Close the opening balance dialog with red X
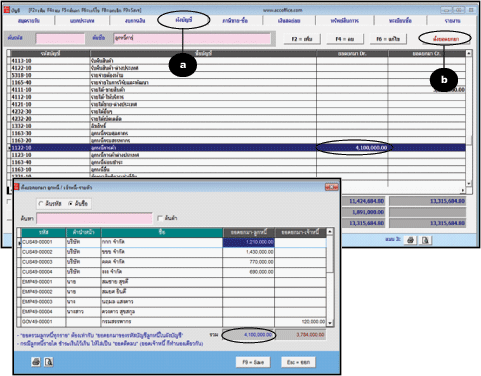Image resolution: width=481 pixels, height=376 pixels. 332,187
